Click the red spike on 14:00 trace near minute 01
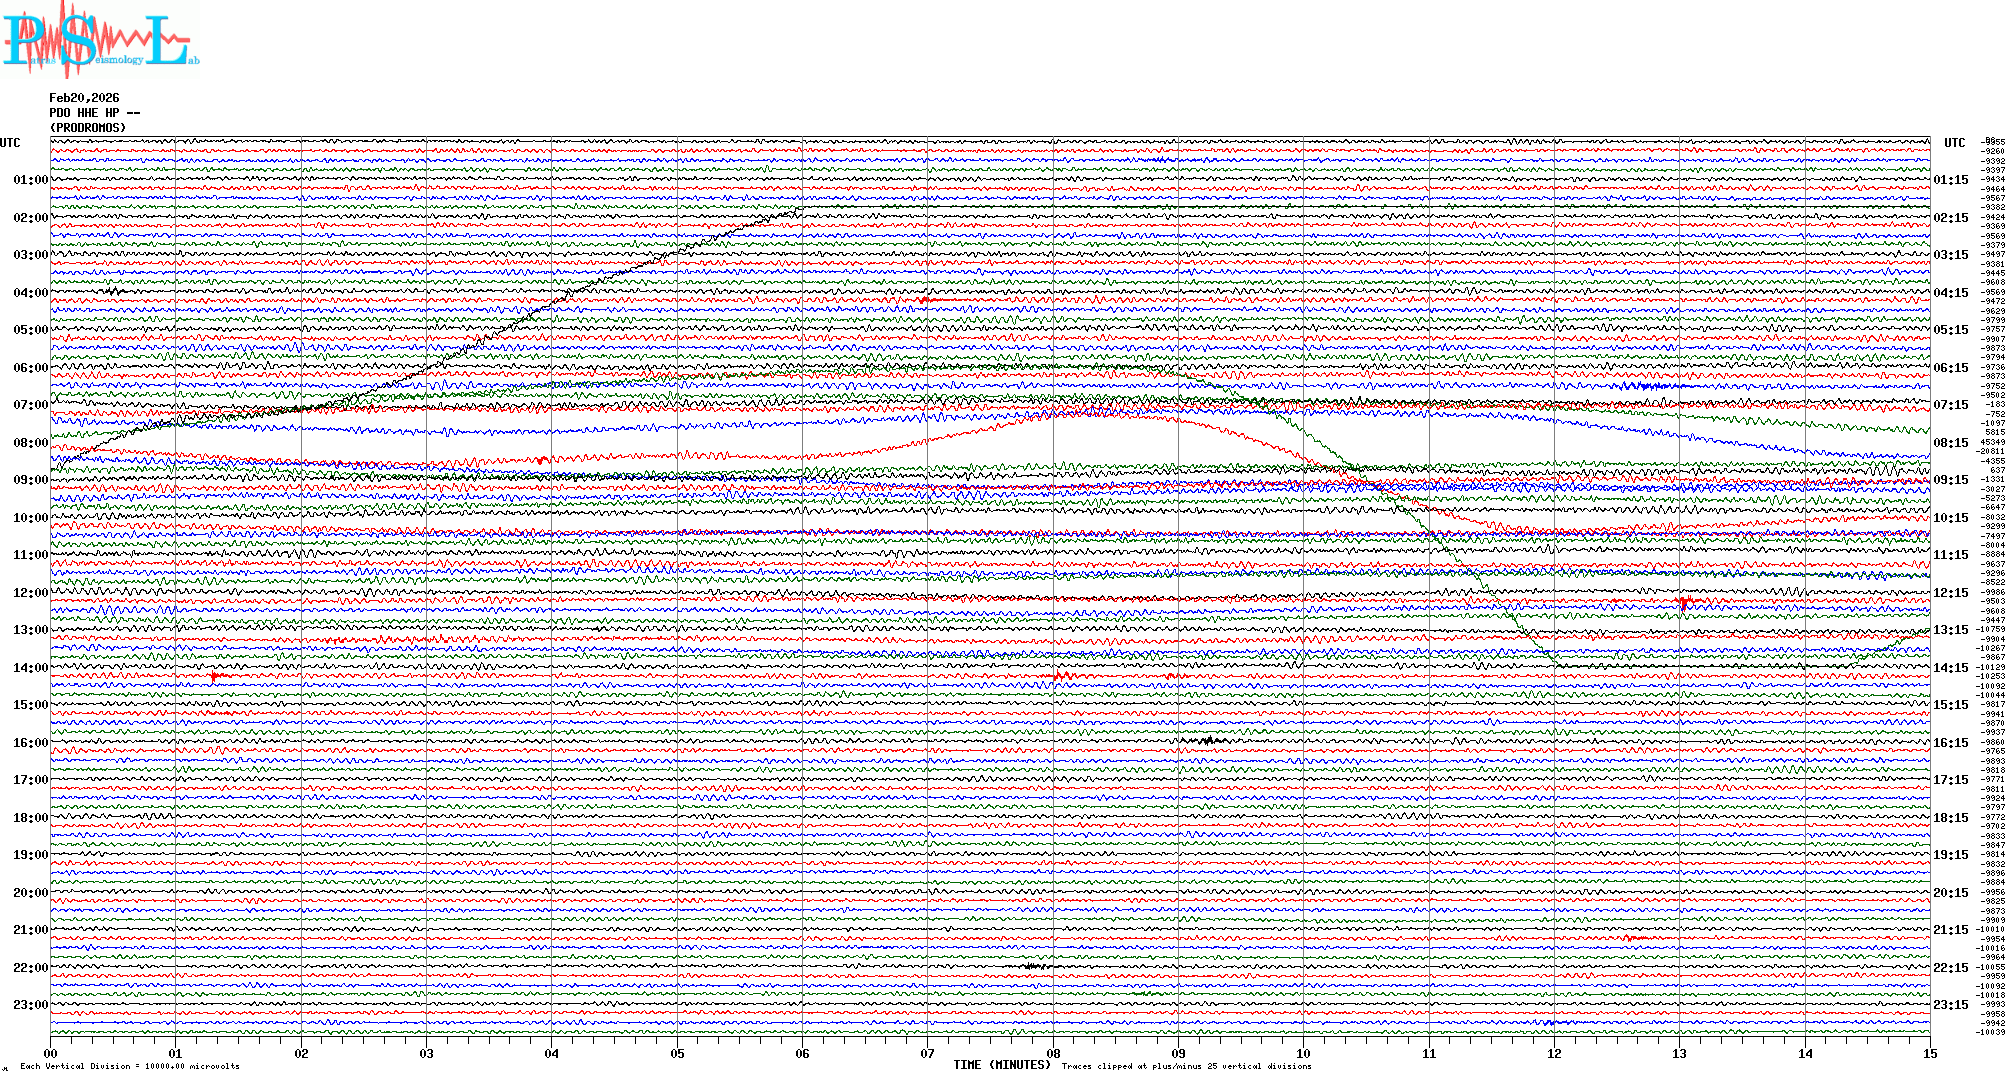Viewport: 2010px width, 1080px height. pos(213,677)
